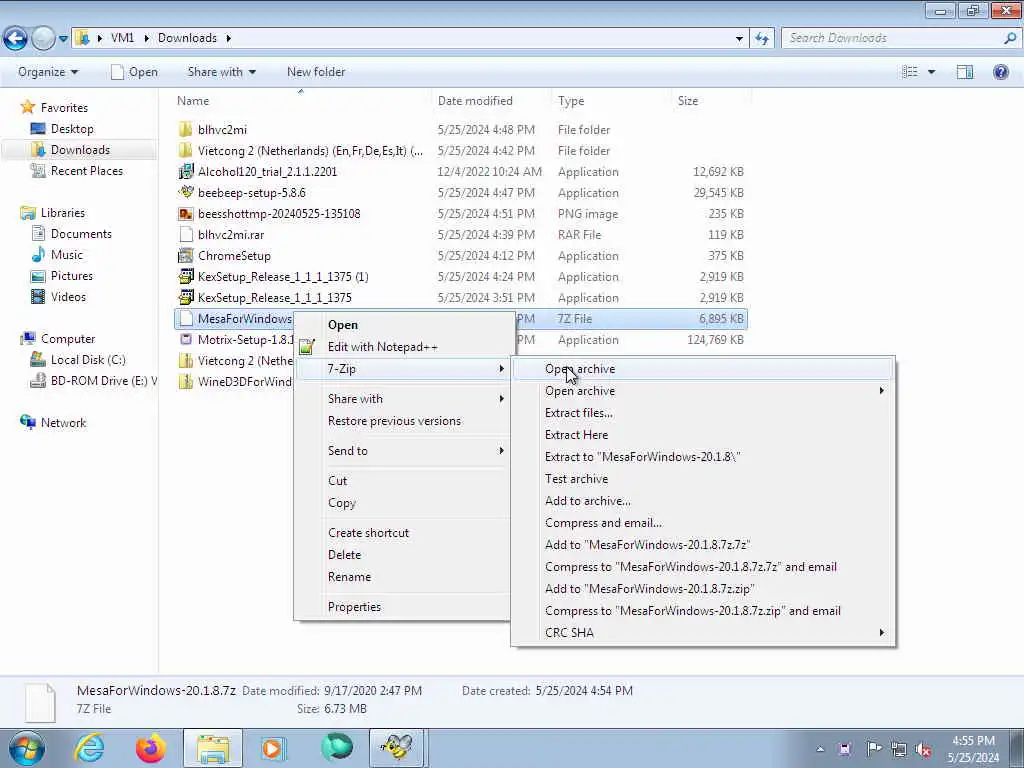Viewport: 1024px width, 768px height.
Task: Open the Start menu orb
Action: pos(26,748)
